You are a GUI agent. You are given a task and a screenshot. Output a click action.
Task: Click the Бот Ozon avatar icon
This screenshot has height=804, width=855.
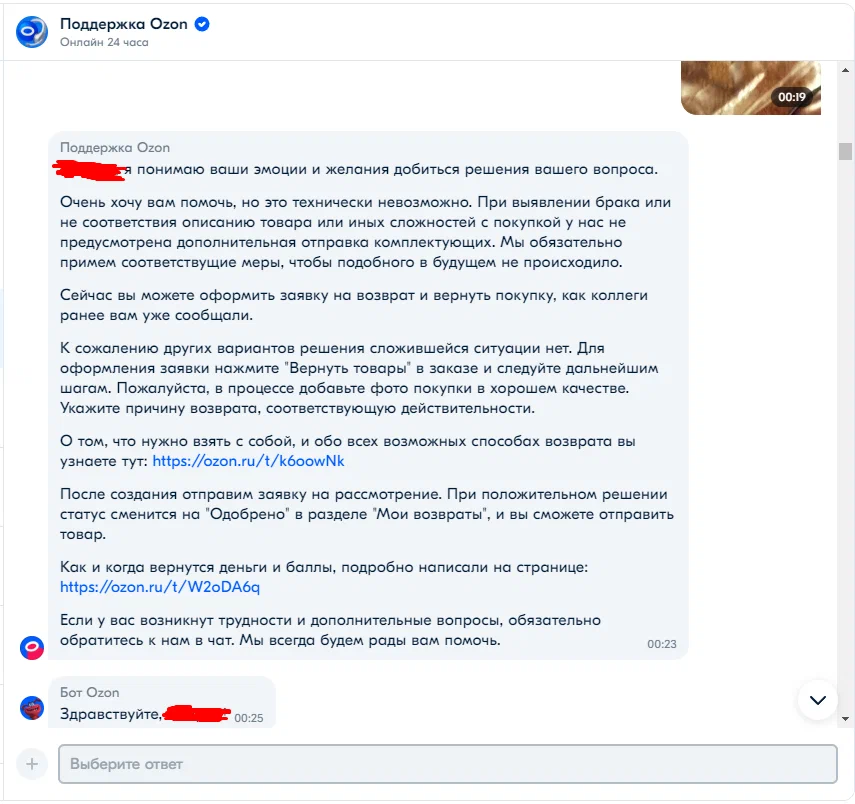click(x=32, y=708)
